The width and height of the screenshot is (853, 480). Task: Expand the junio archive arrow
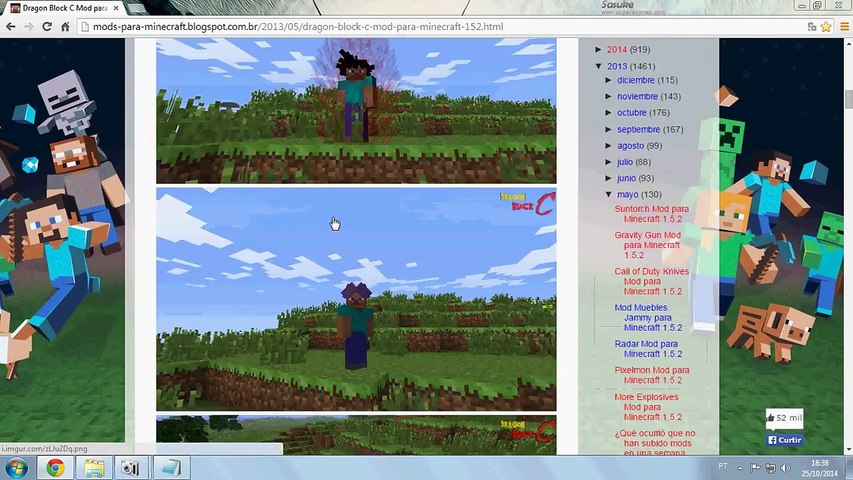[609, 179]
